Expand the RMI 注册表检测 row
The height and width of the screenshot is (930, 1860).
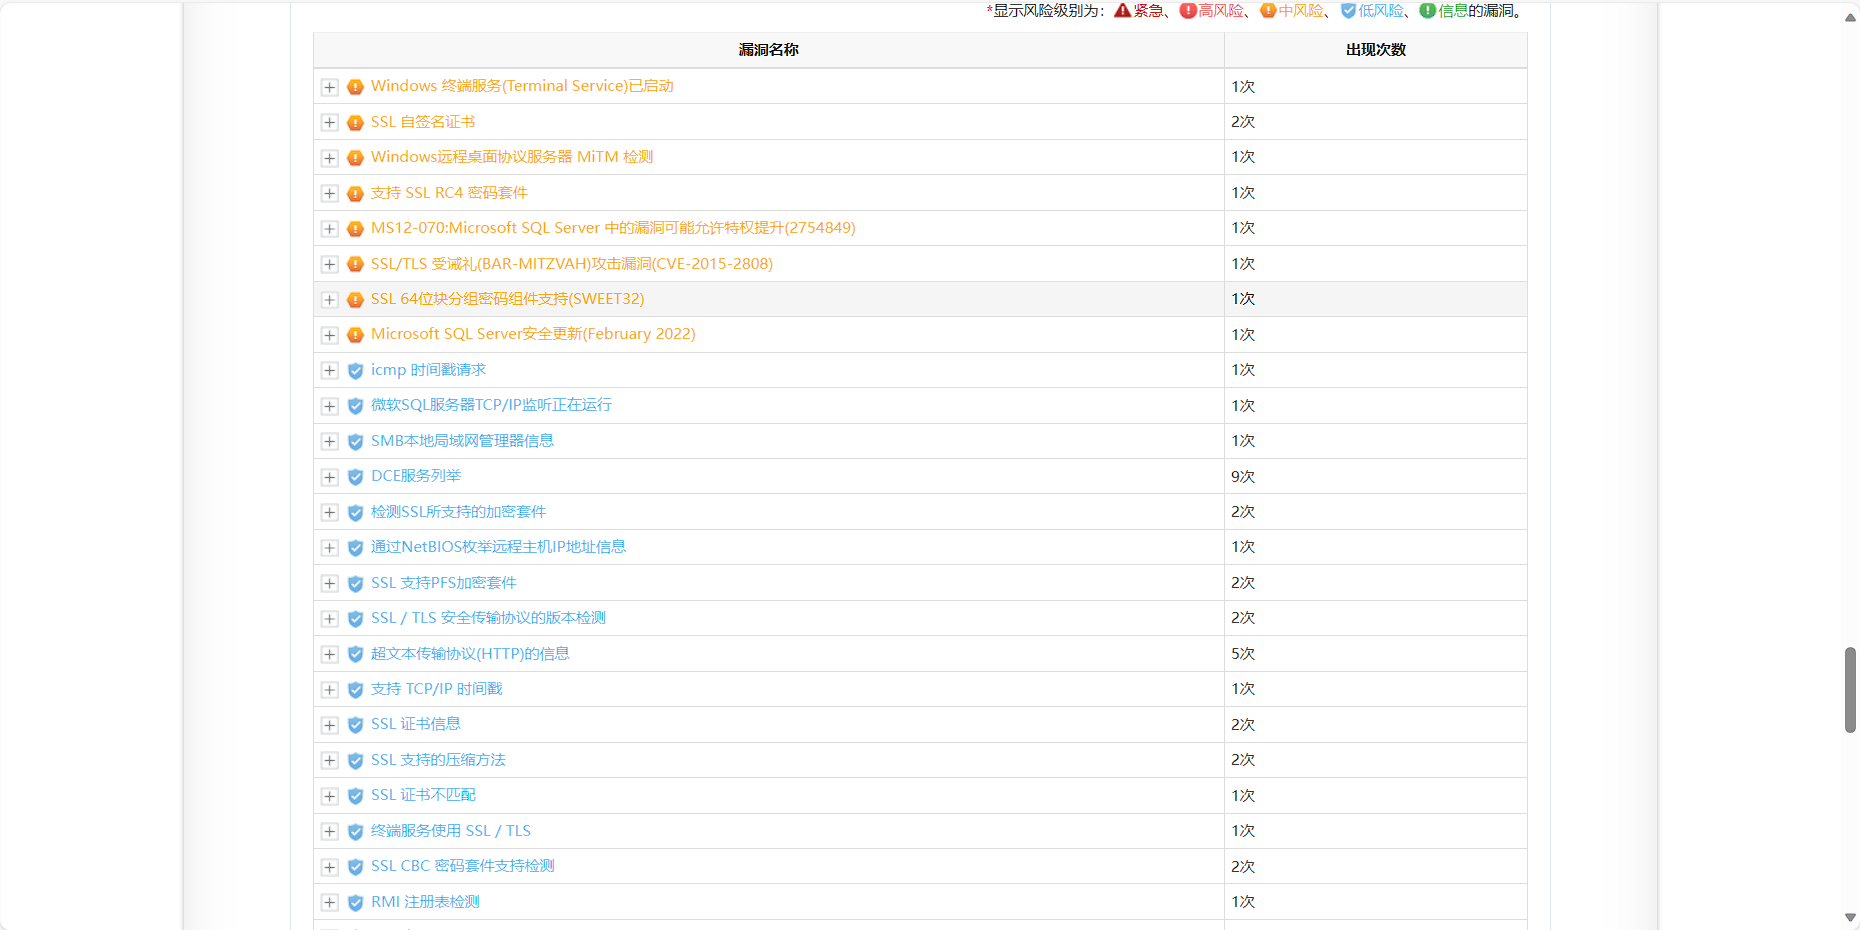pyautogui.click(x=329, y=902)
